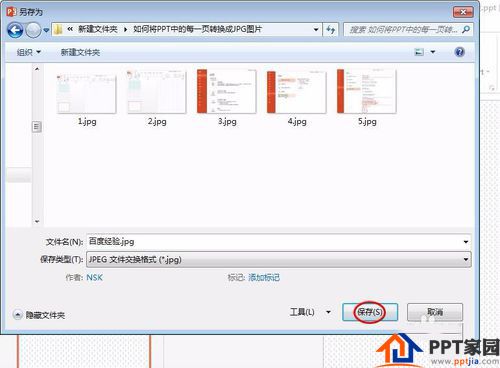Screen dimensions: 500x368
Task: Click the vertical scrollbar down arrow
Action: [37, 221]
